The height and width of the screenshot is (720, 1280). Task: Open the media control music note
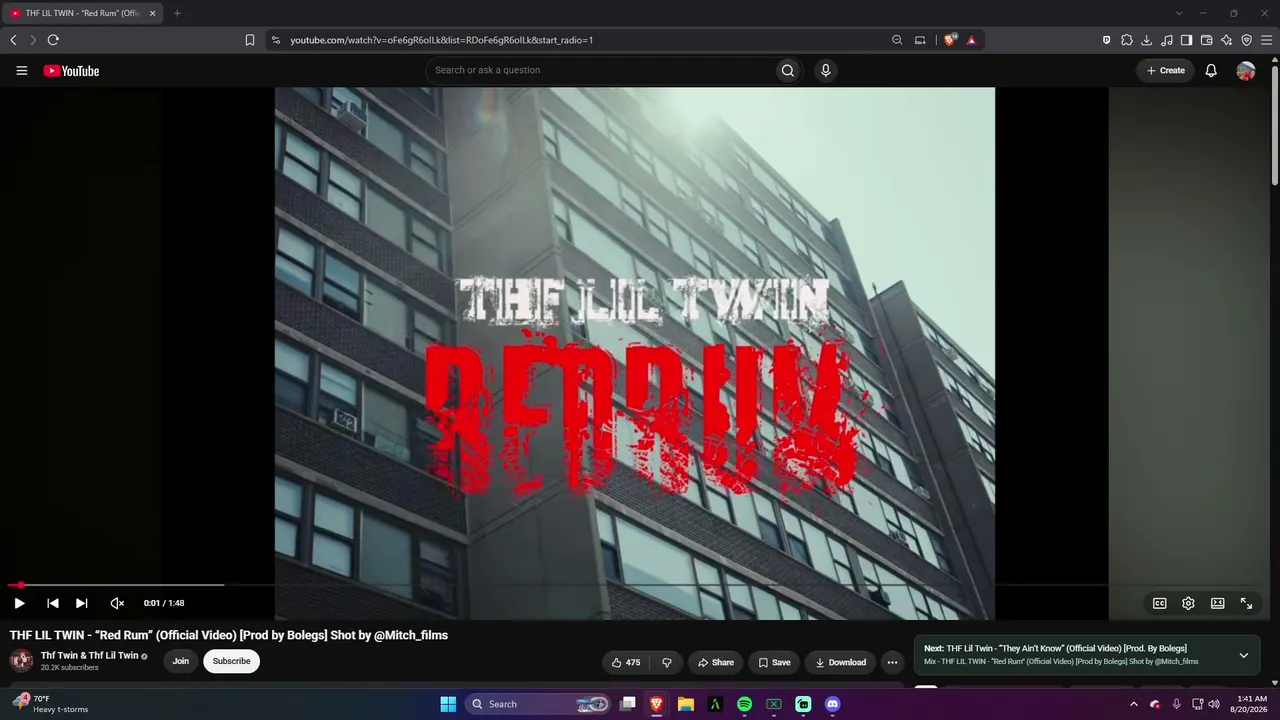coord(1166,40)
